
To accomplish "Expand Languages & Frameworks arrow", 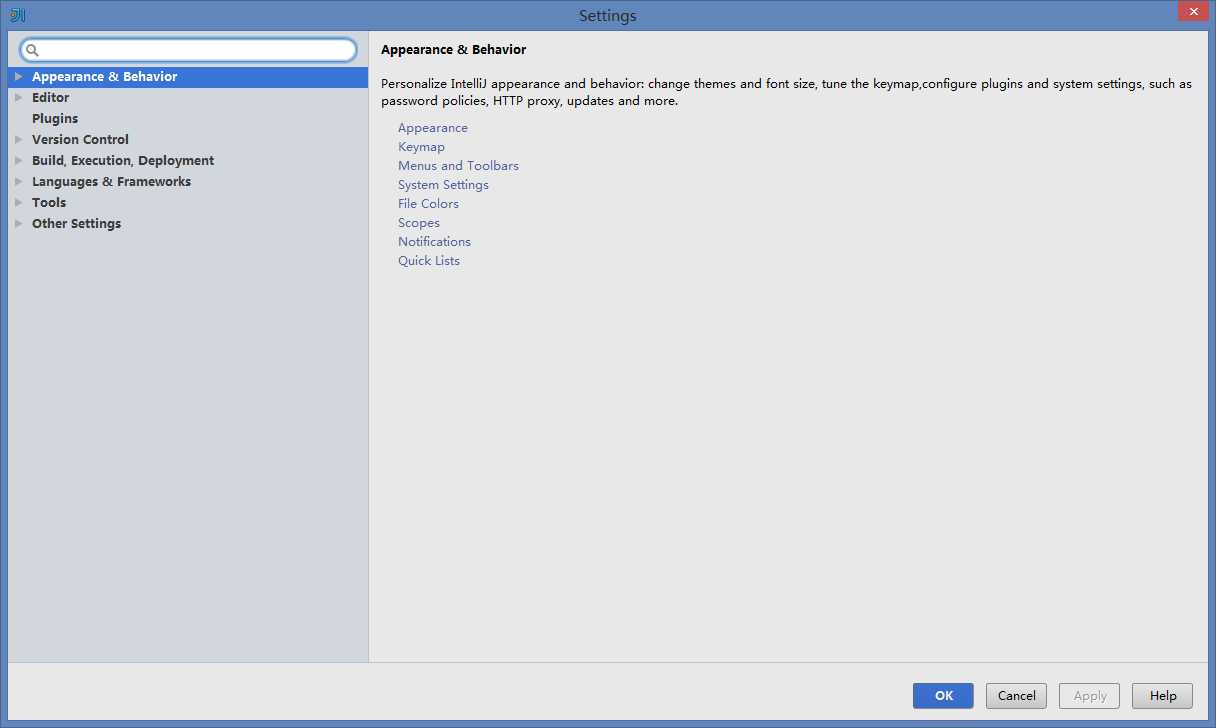I will (18, 182).
